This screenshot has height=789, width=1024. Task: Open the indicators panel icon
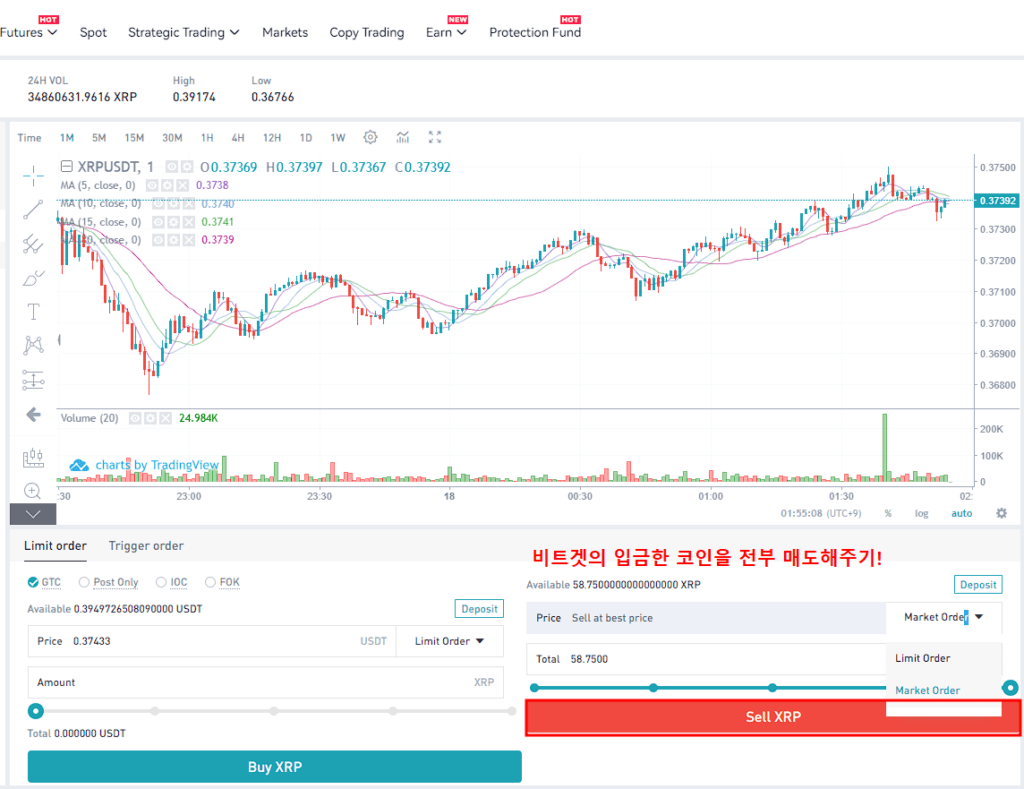pos(404,137)
